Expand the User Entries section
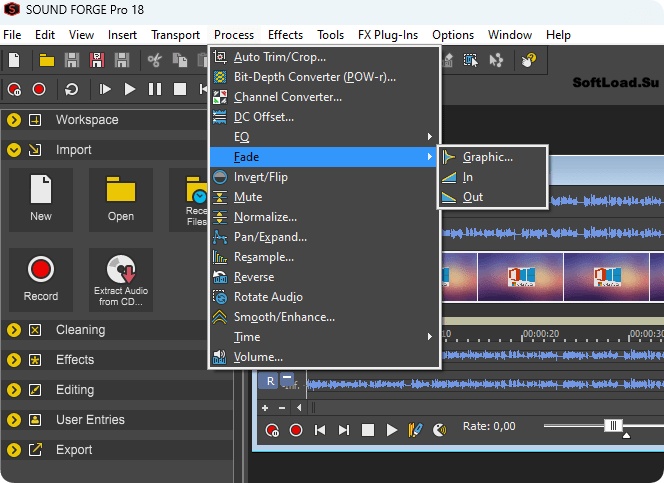The width and height of the screenshot is (664, 483). [x=14, y=420]
